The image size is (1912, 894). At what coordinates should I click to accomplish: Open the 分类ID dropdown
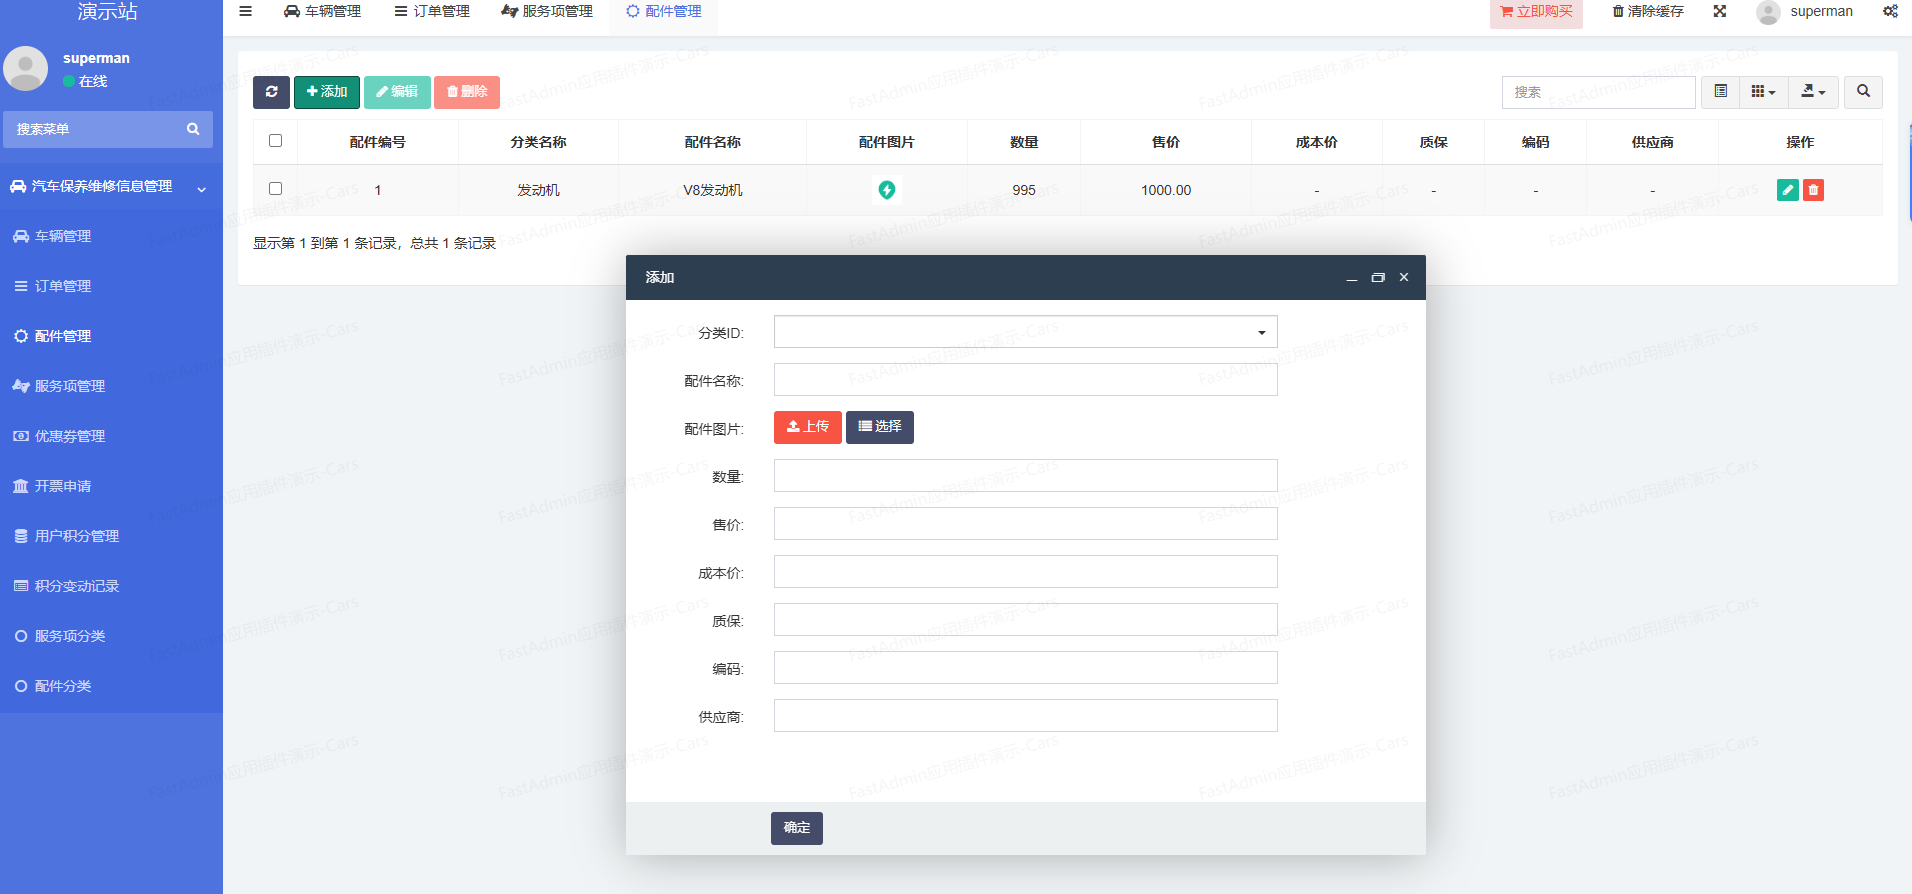[1025, 332]
